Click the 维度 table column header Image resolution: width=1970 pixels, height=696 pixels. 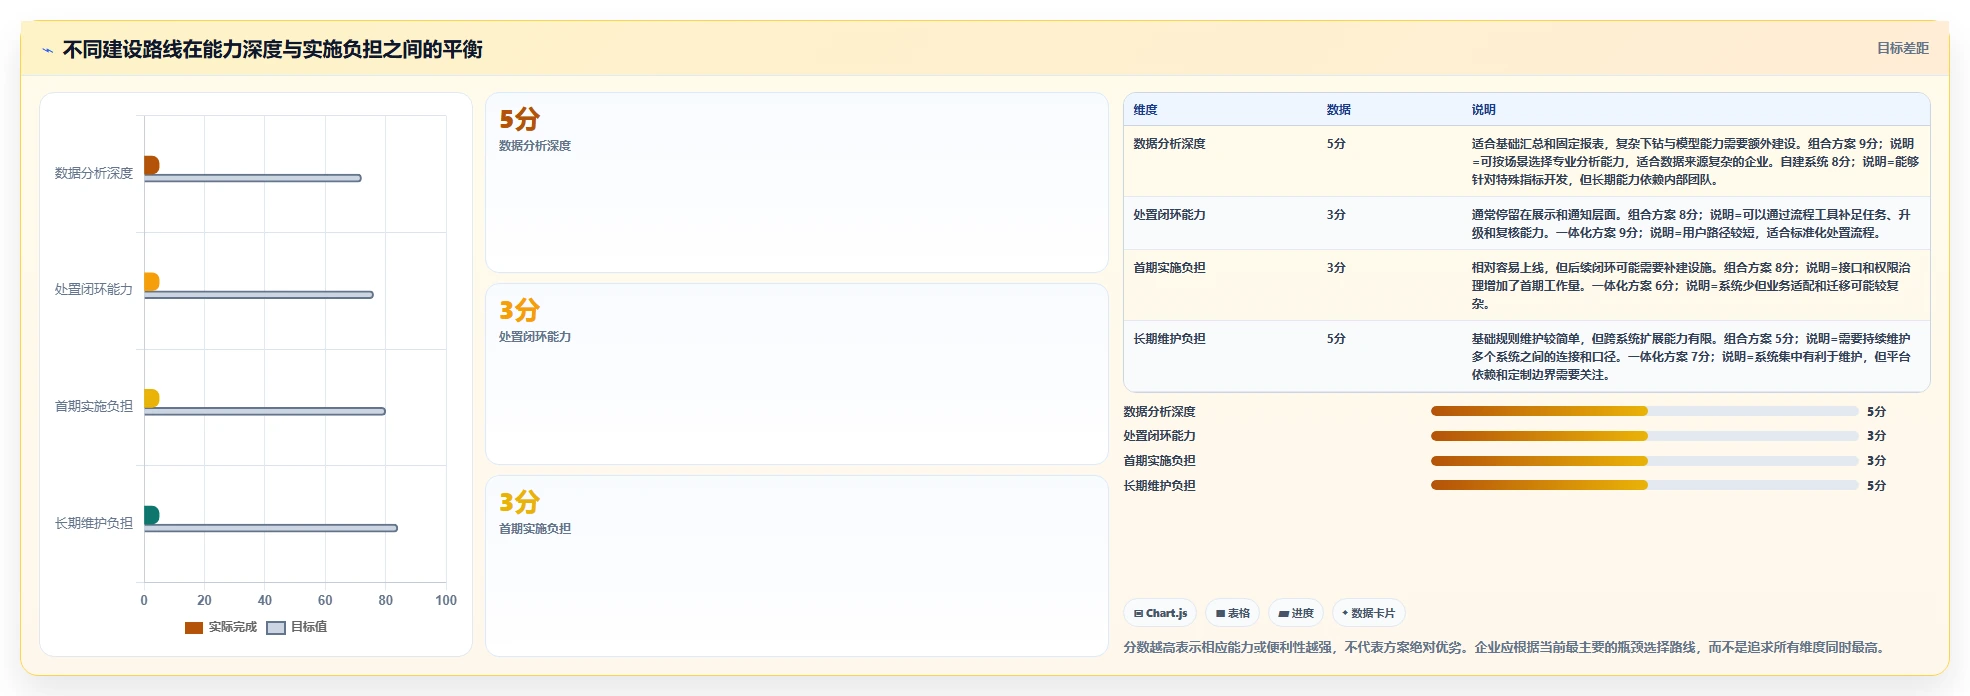click(1145, 110)
